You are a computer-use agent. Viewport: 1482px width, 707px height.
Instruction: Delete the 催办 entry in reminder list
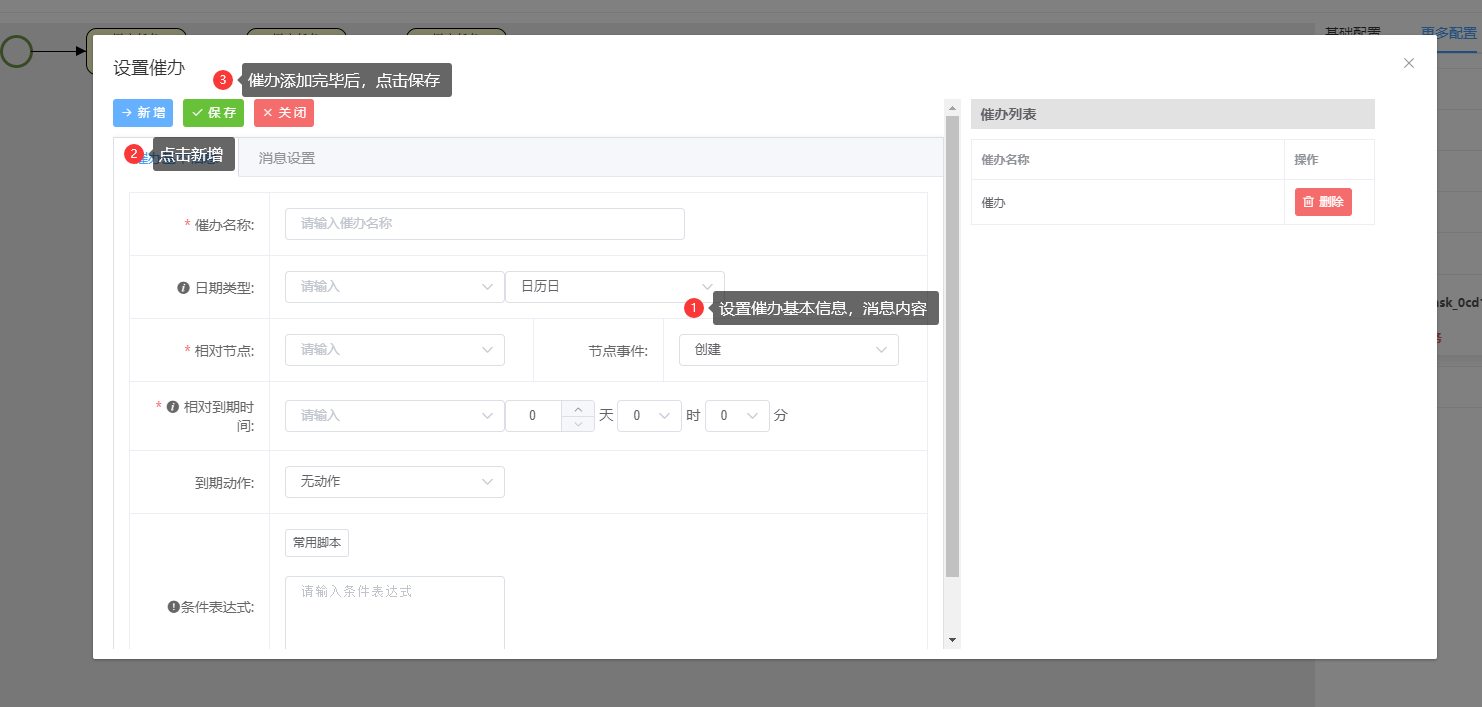coord(1322,202)
